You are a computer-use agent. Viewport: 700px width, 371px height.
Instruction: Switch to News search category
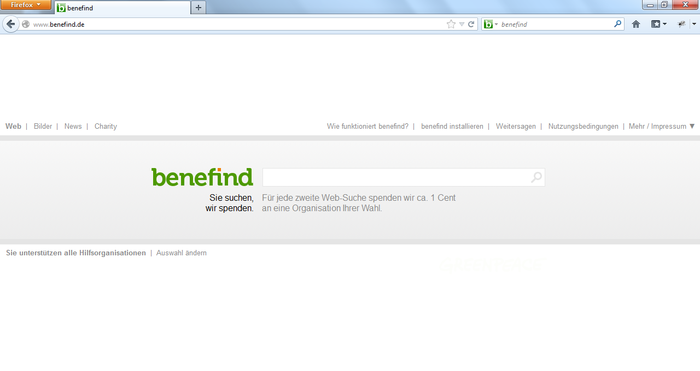(73, 126)
